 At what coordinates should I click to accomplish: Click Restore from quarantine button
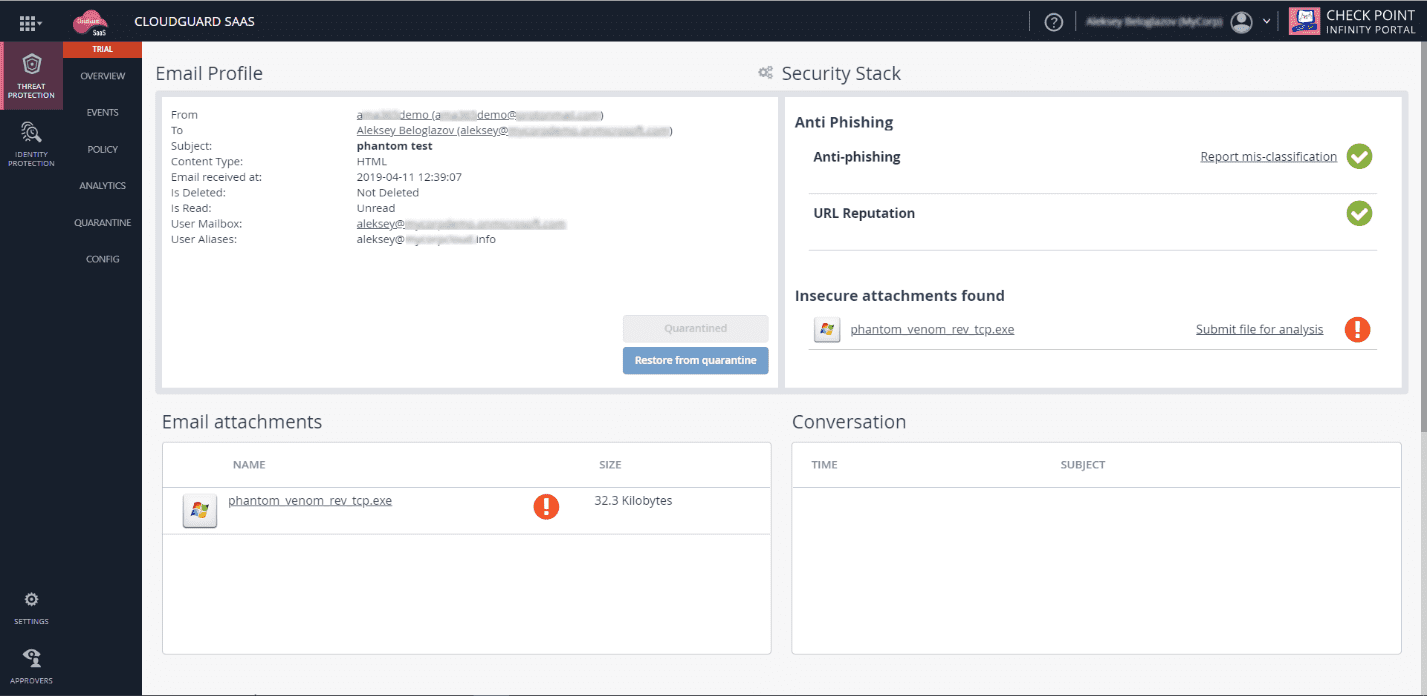[x=695, y=360]
